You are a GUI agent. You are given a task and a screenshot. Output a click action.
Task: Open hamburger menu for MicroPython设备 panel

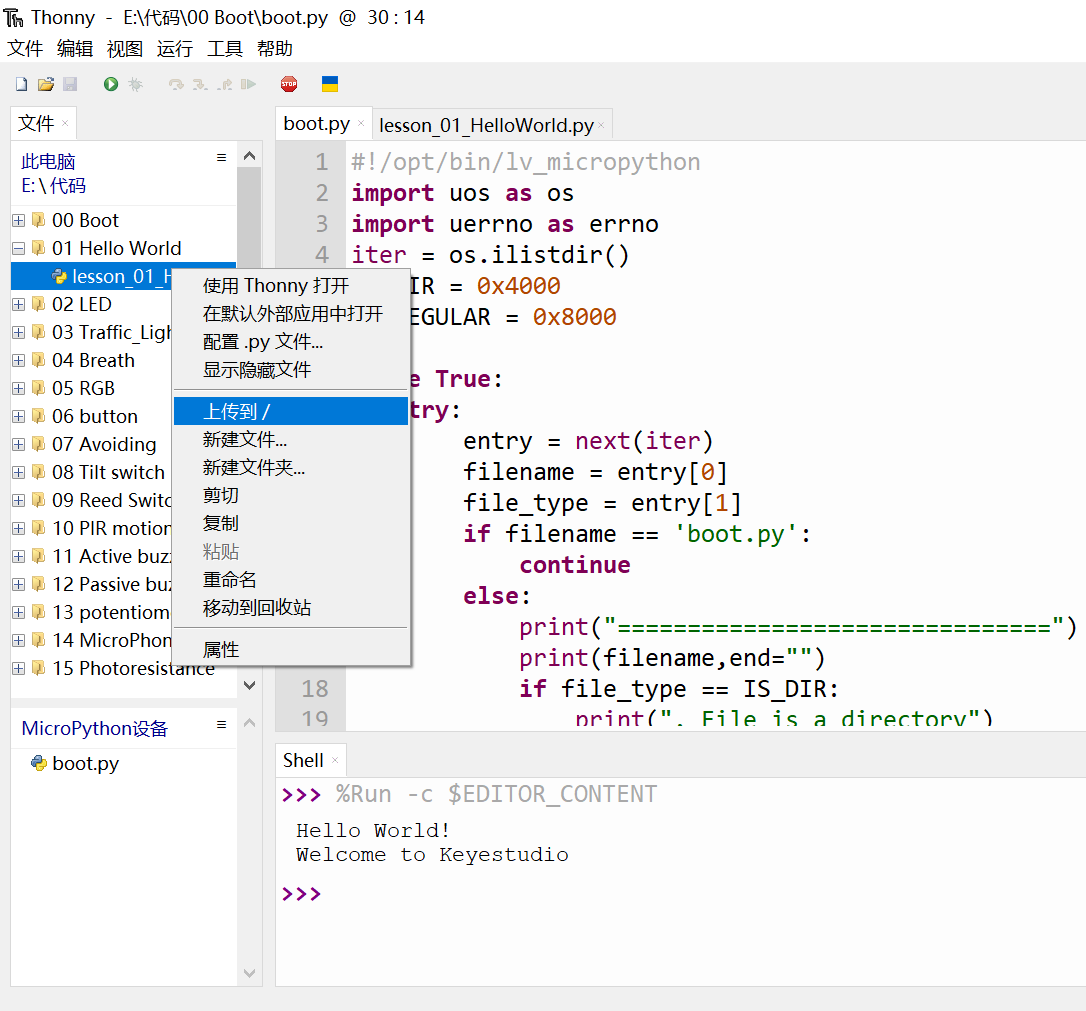pyautogui.click(x=222, y=724)
